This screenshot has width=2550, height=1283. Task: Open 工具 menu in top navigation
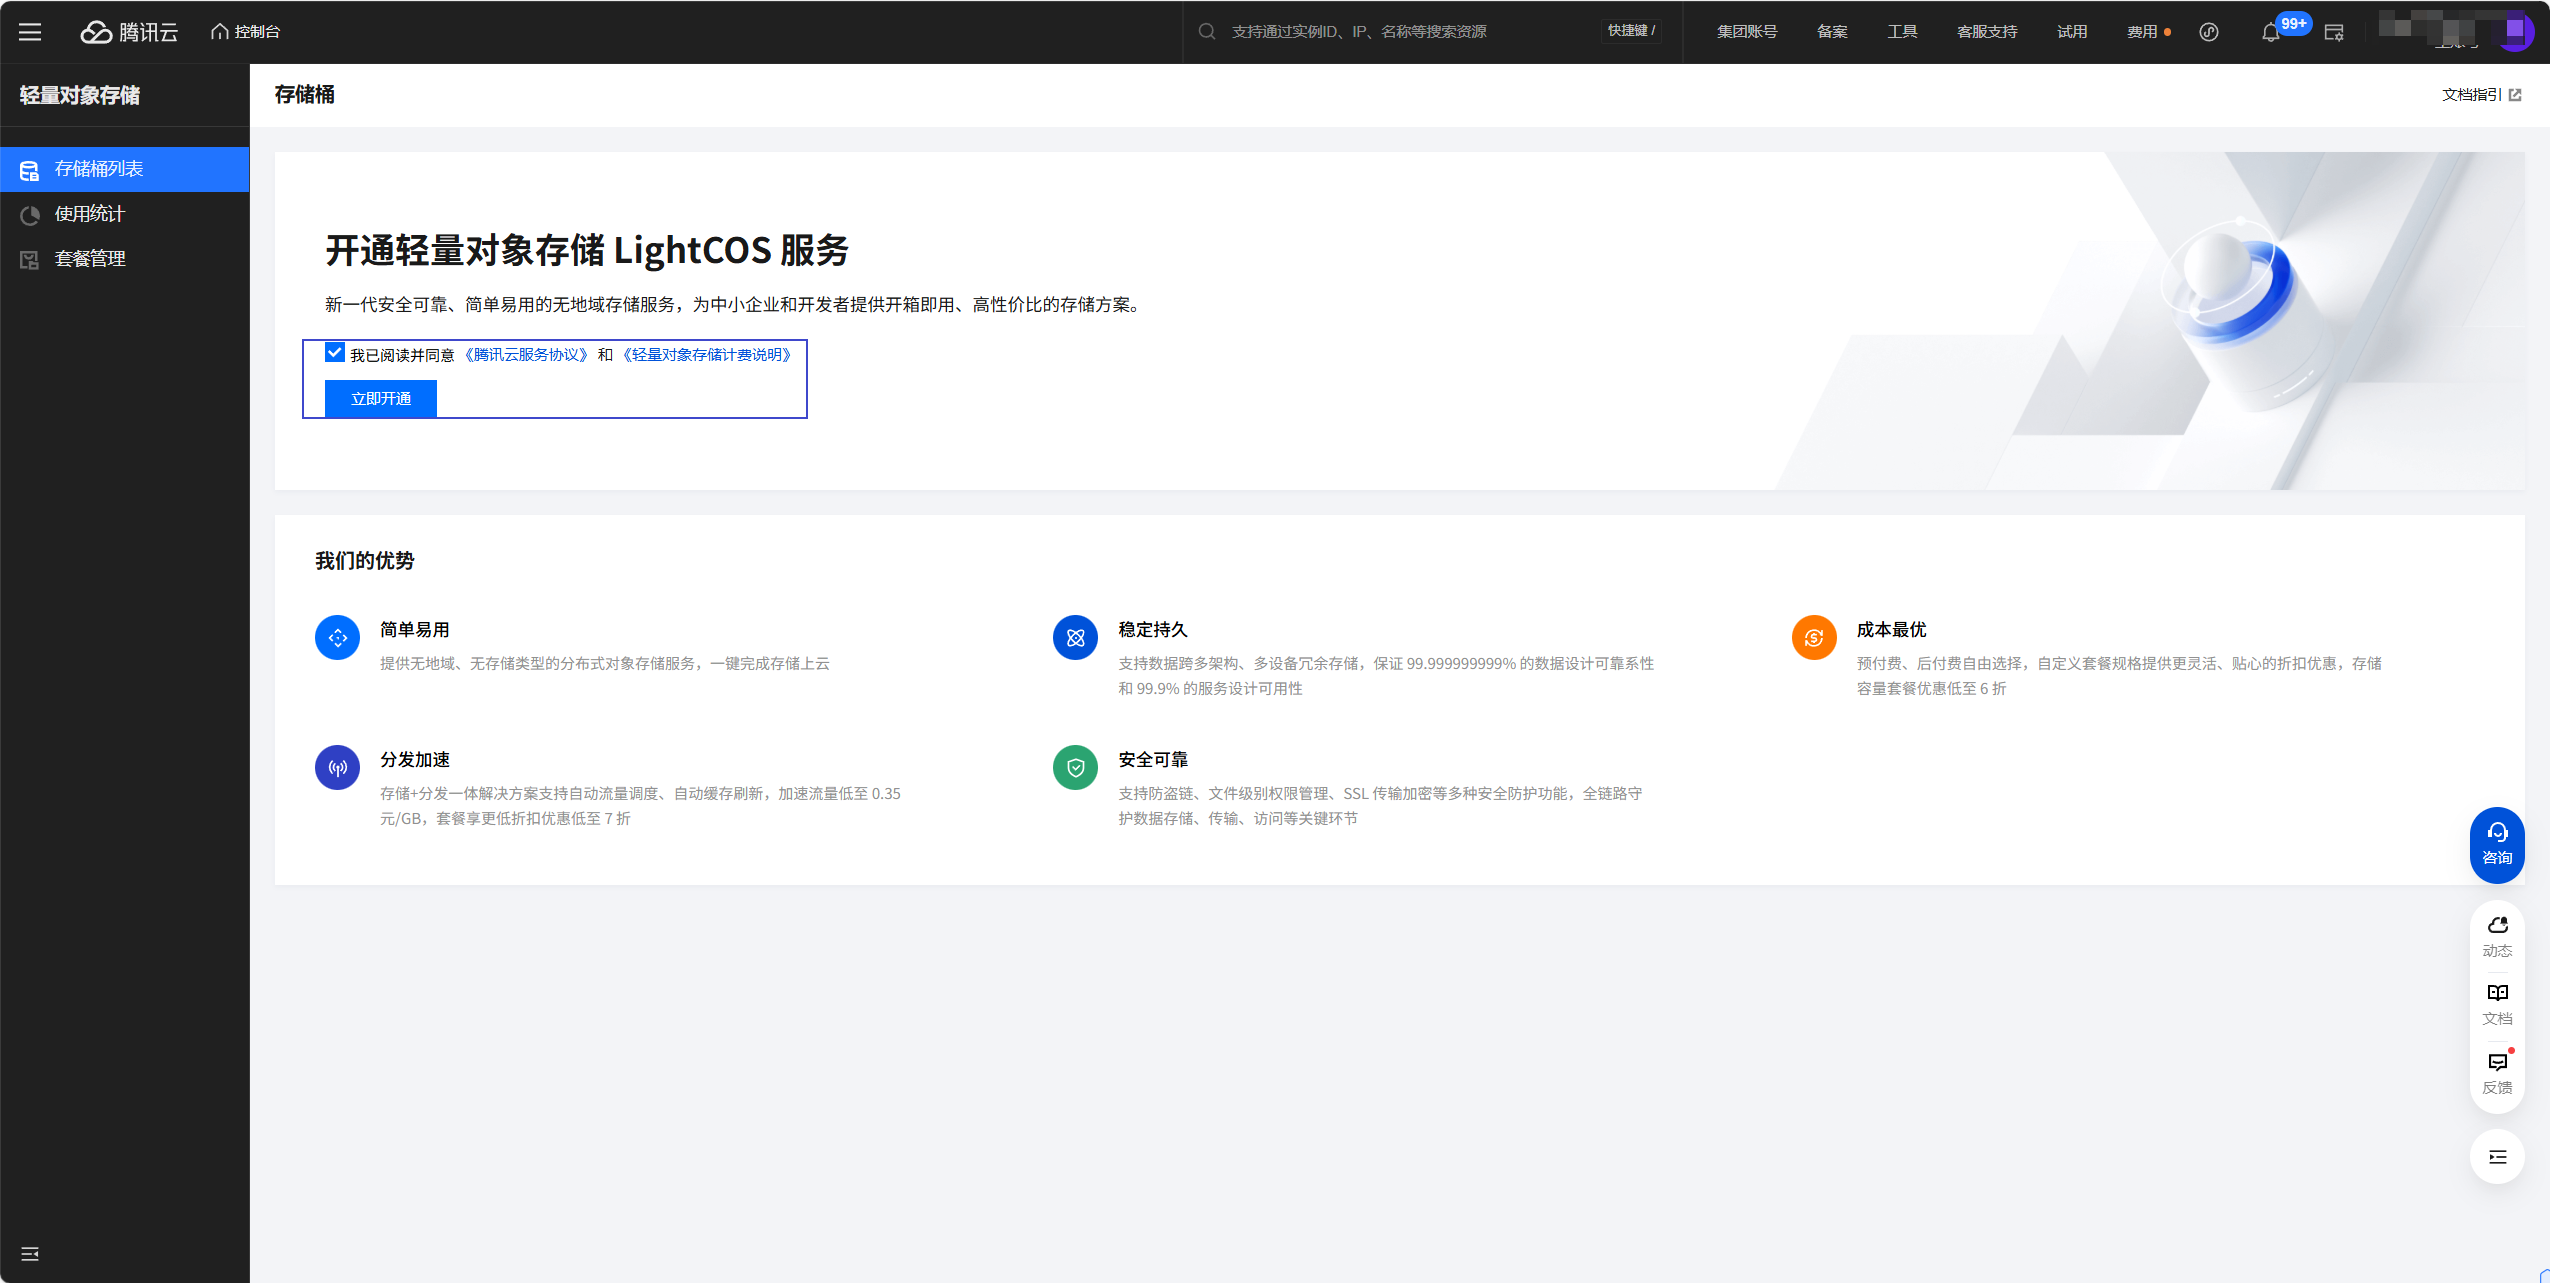click(x=1902, y=32)
